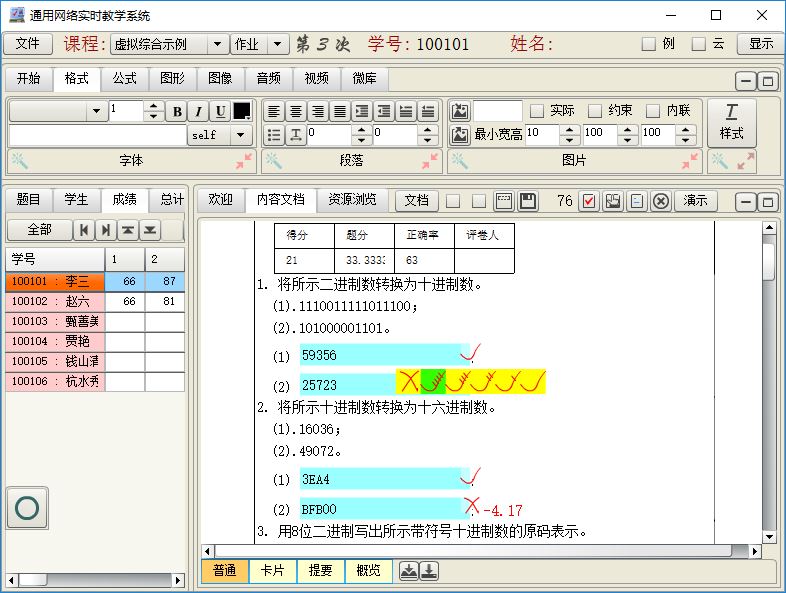
Task: Apply italic formatting with I button
Action: (x=199, y=111)
